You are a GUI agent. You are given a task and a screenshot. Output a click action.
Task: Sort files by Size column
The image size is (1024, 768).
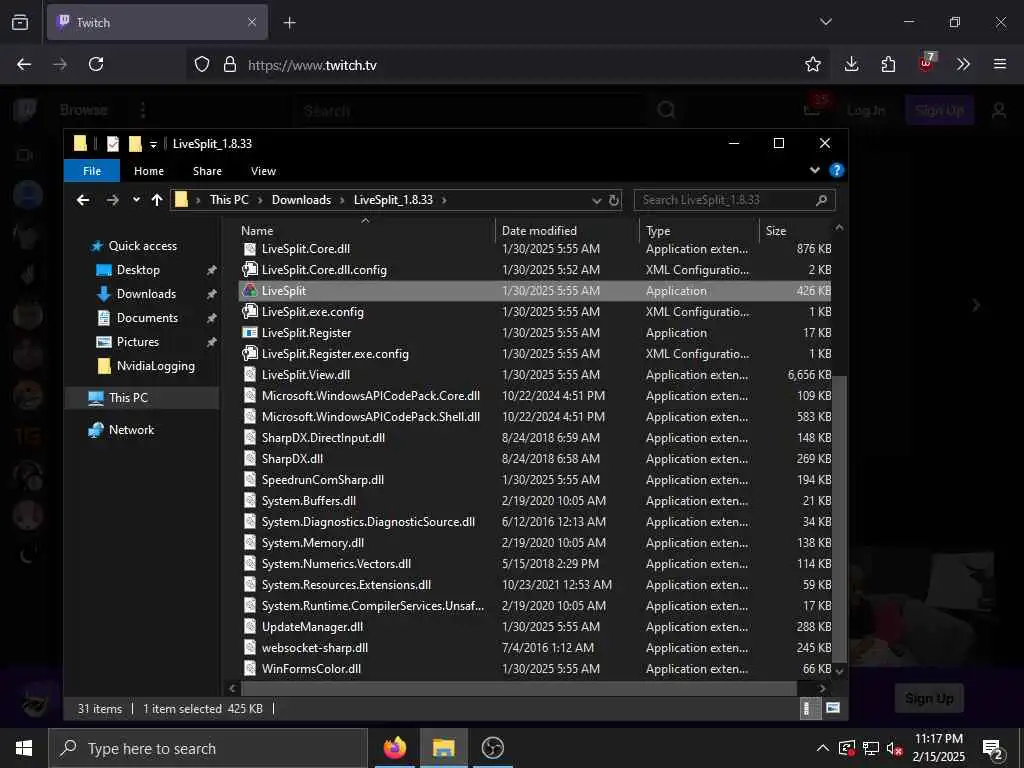click(795, 231)
